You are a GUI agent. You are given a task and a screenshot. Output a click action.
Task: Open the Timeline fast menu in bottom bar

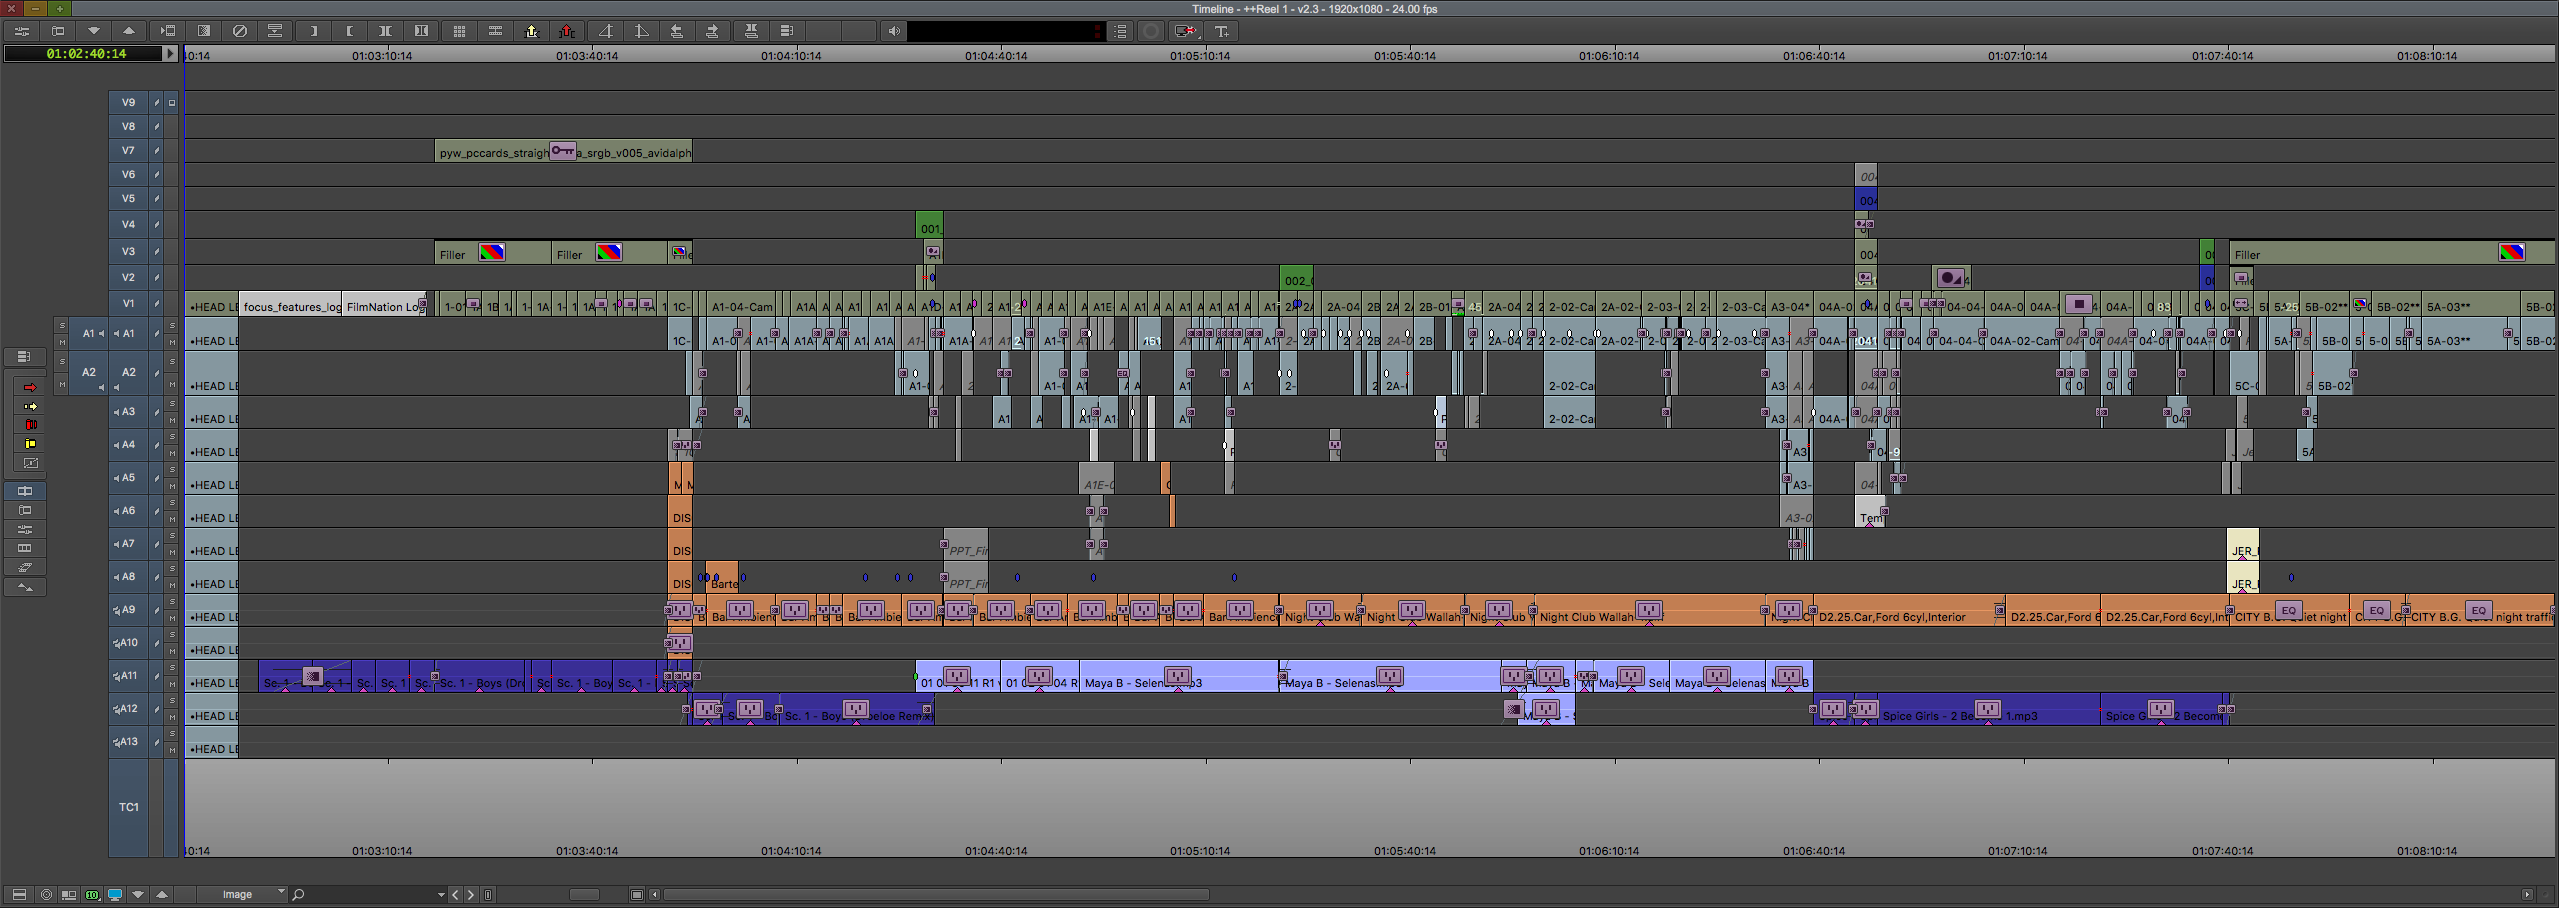point(19,894)
